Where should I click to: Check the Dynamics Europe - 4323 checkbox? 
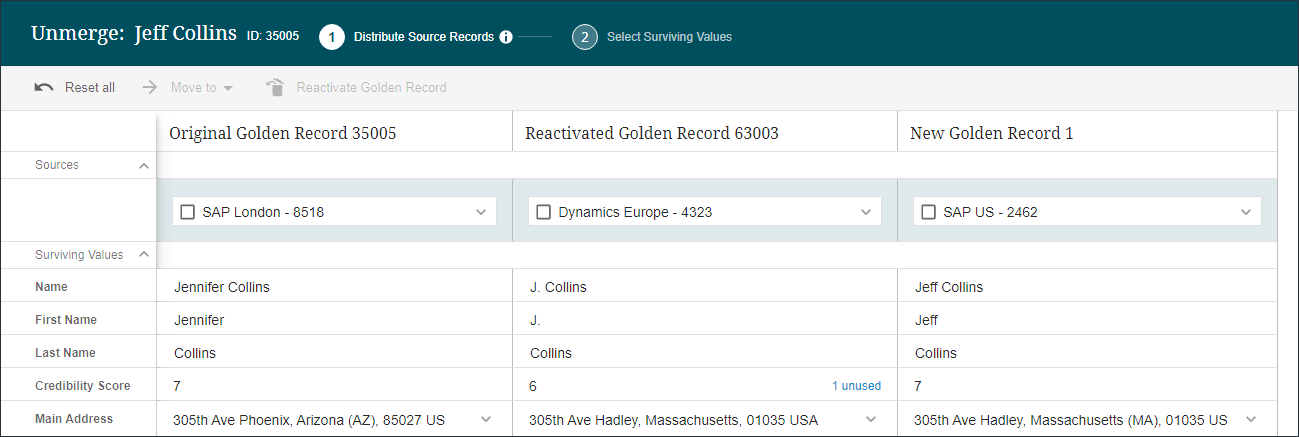[544, 212]
